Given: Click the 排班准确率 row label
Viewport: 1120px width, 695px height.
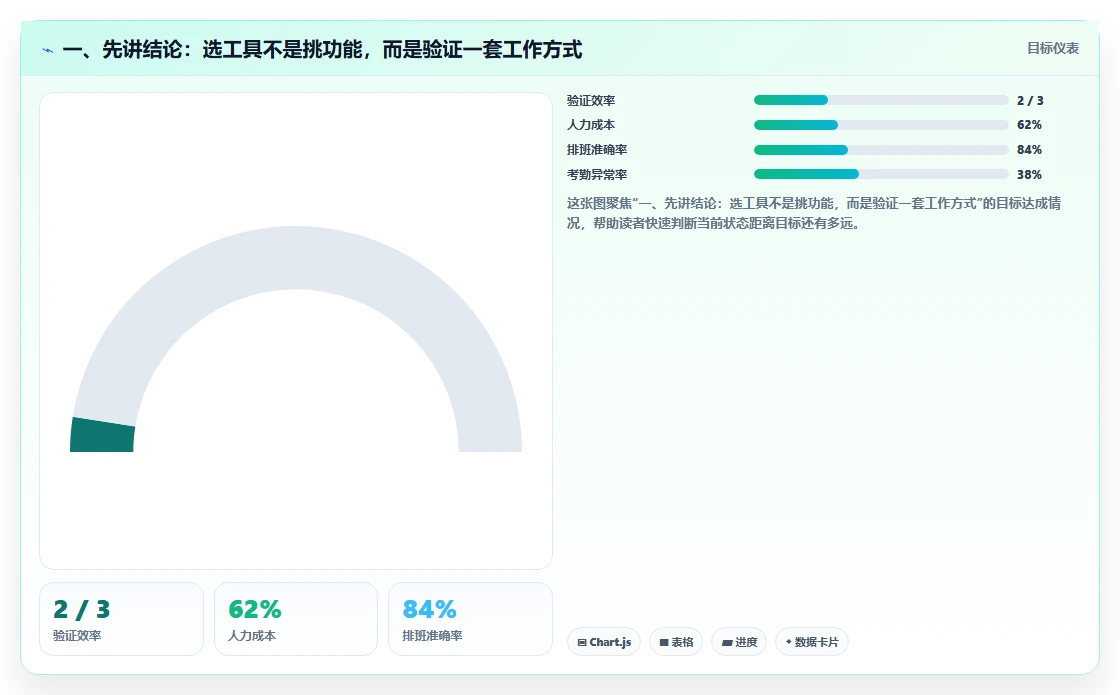Looking at the screenshot, I should (597, 150).
